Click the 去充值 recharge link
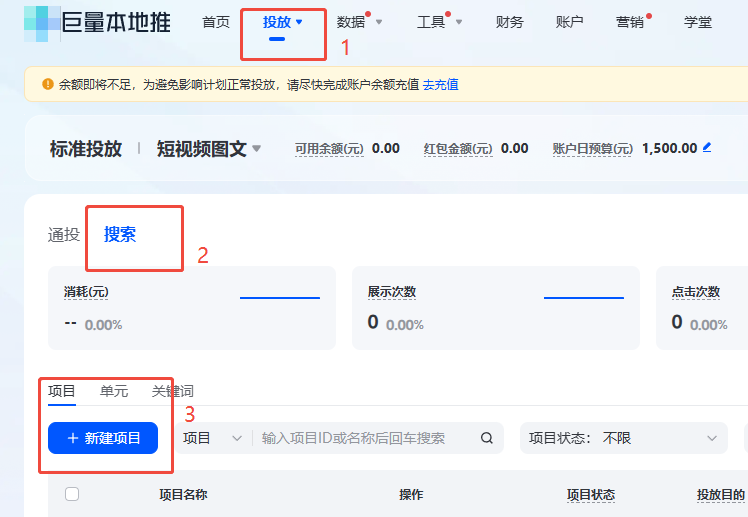This screenshot has width=748, height=517. click(441, 84)
